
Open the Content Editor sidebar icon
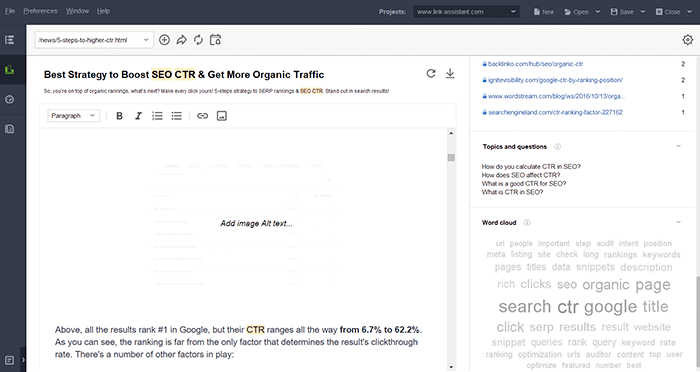9,70
